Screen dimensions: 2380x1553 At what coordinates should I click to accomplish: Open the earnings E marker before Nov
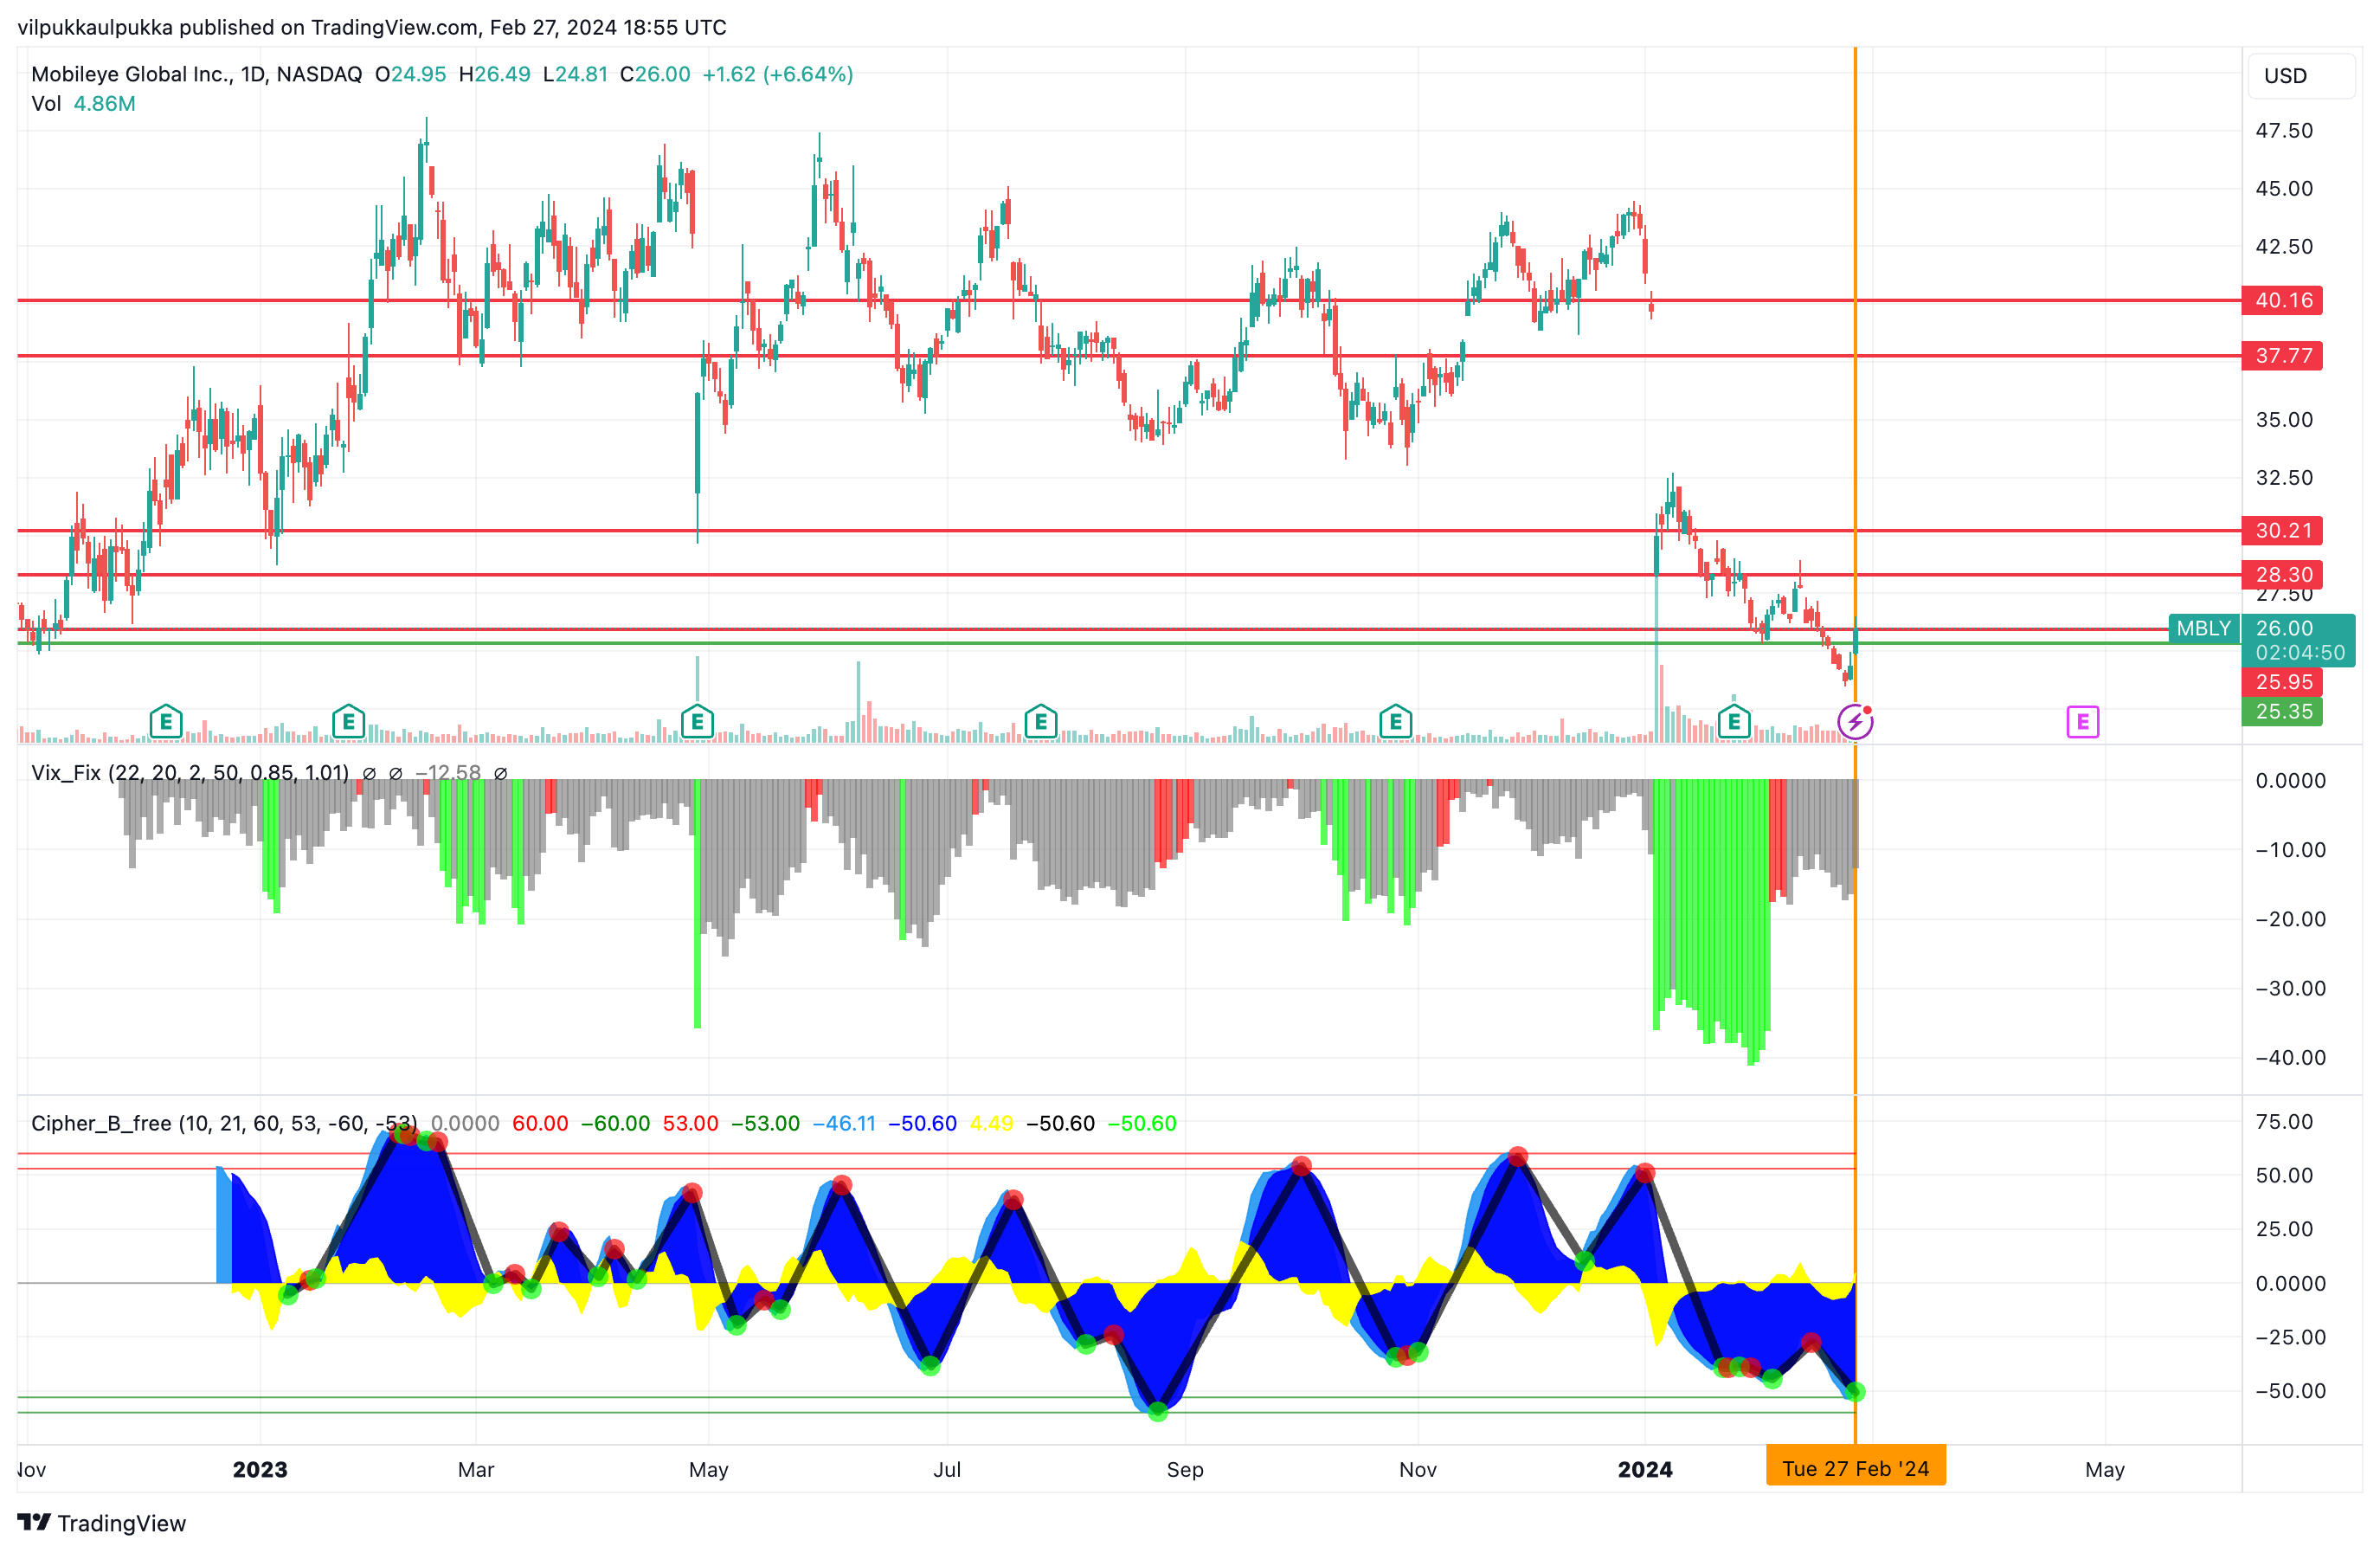[x=1395, y=721]
